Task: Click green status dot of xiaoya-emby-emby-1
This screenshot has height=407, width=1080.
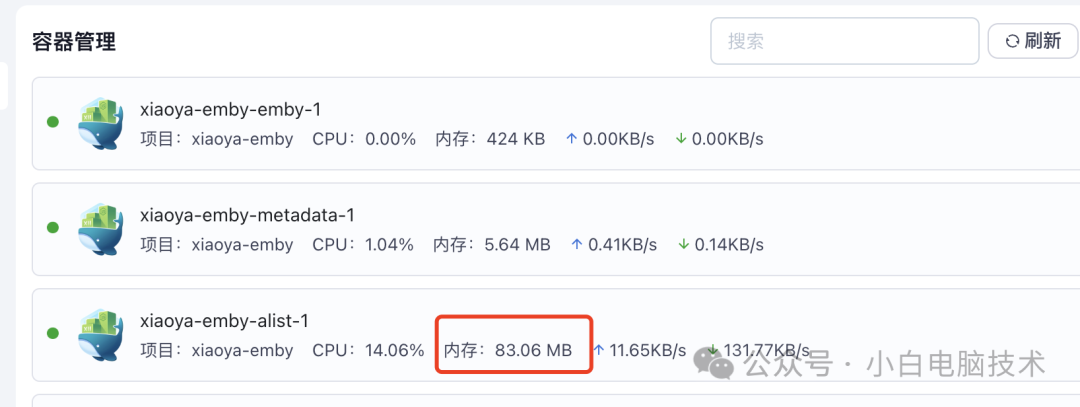Action: tap(53, 122)
